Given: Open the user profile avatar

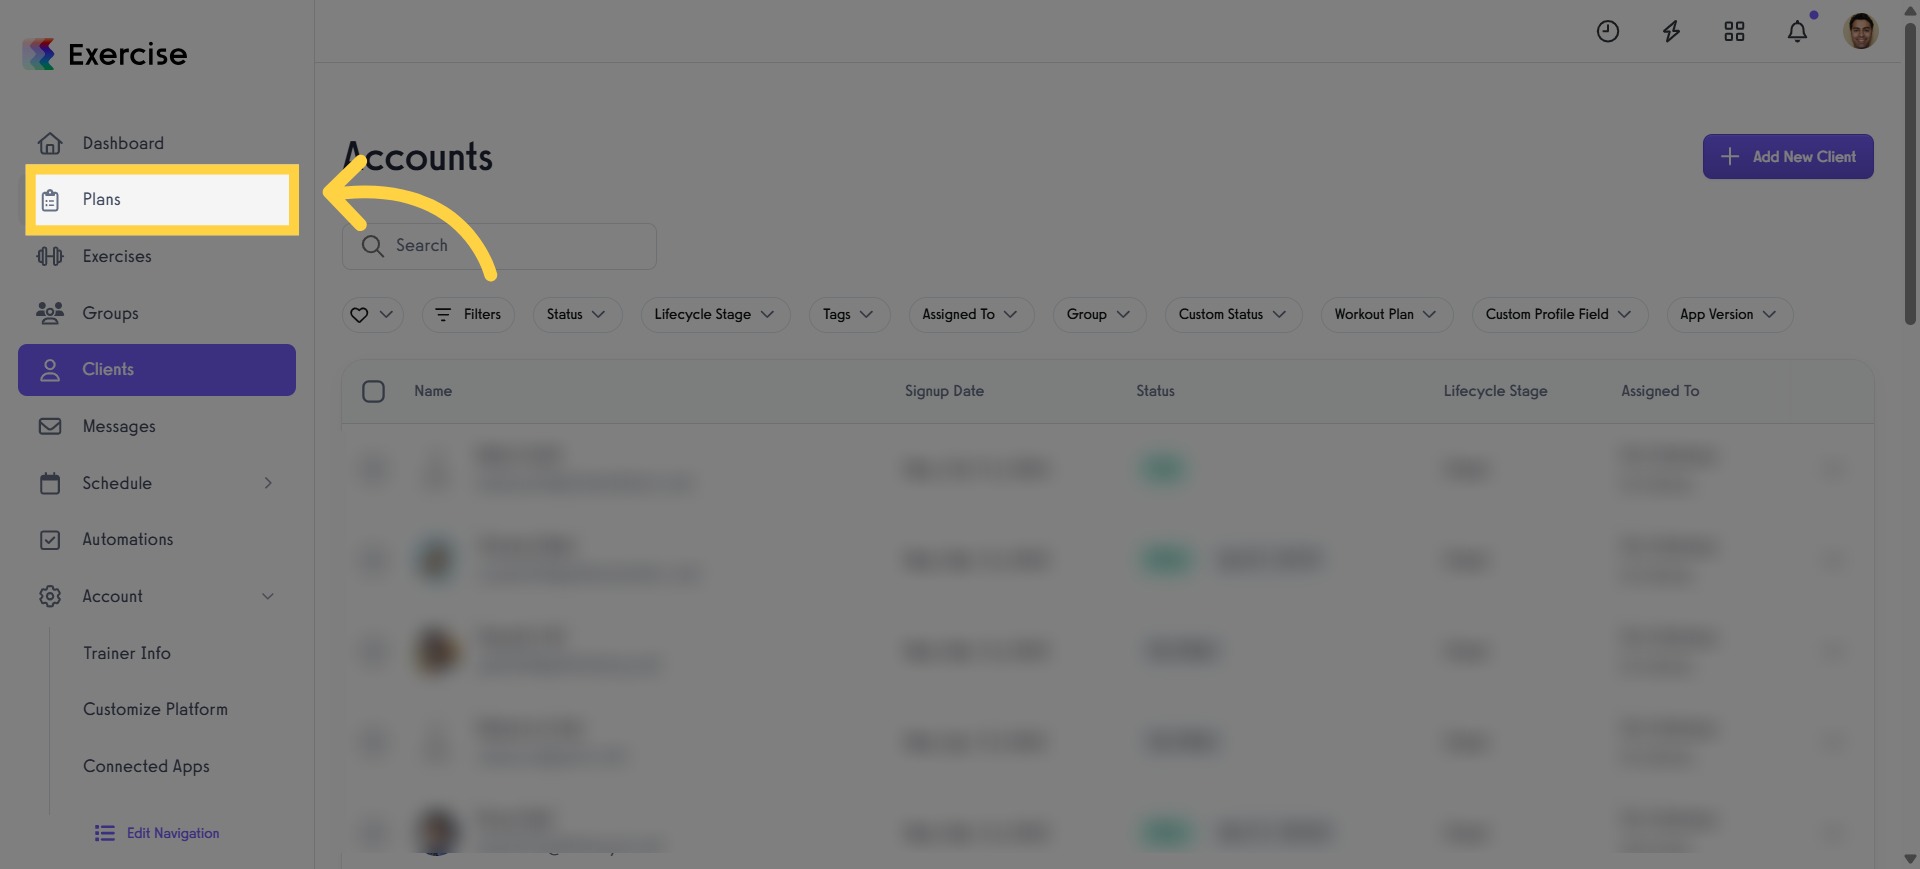Looking at the screenshot, I should click(x=1861, y=31).
